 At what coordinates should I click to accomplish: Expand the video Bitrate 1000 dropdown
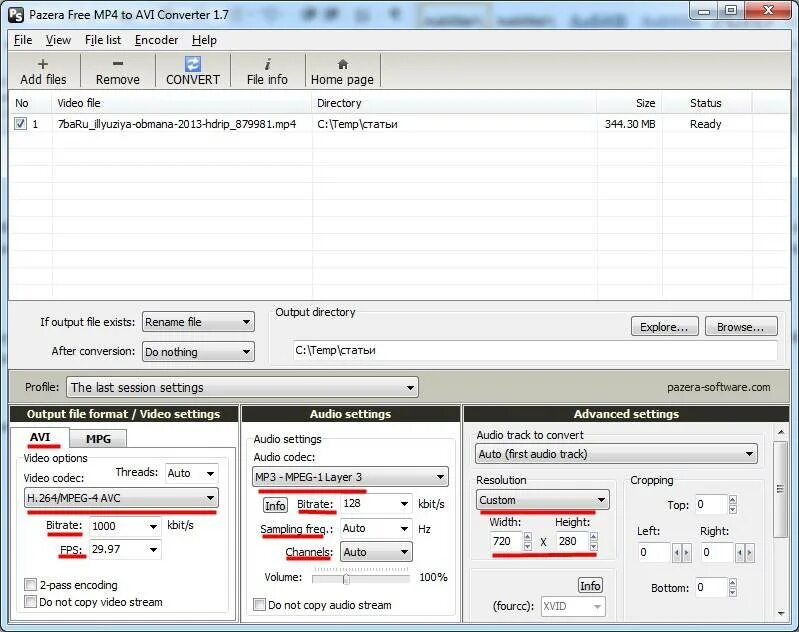point(153,526)
